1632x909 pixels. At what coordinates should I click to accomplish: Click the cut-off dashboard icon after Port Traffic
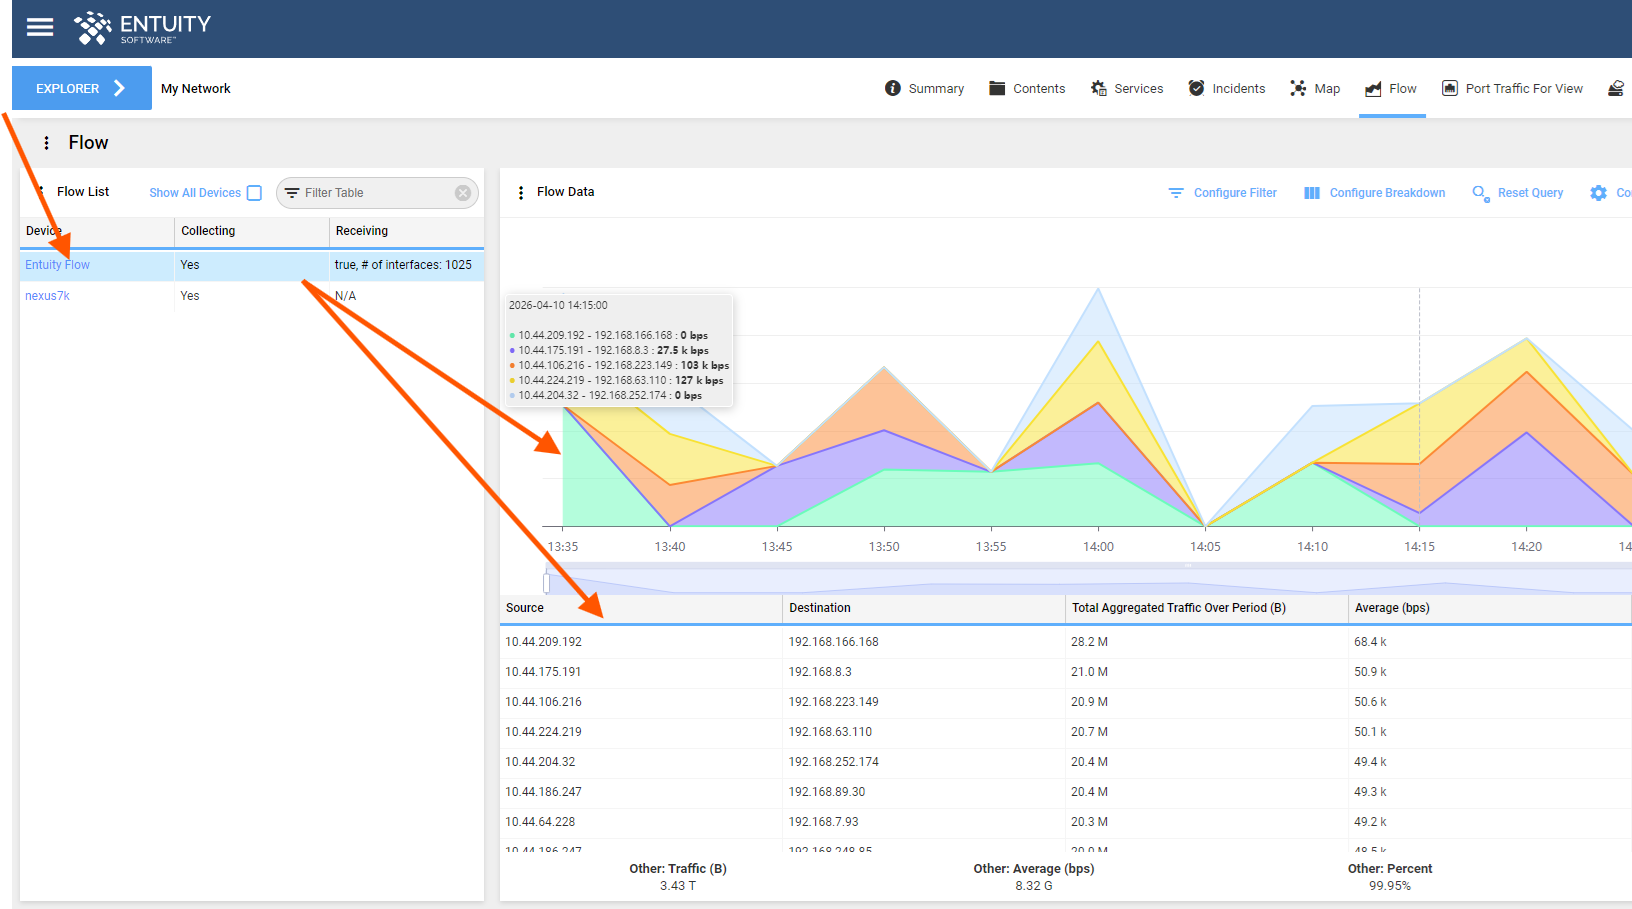(x=1616, y=89)
